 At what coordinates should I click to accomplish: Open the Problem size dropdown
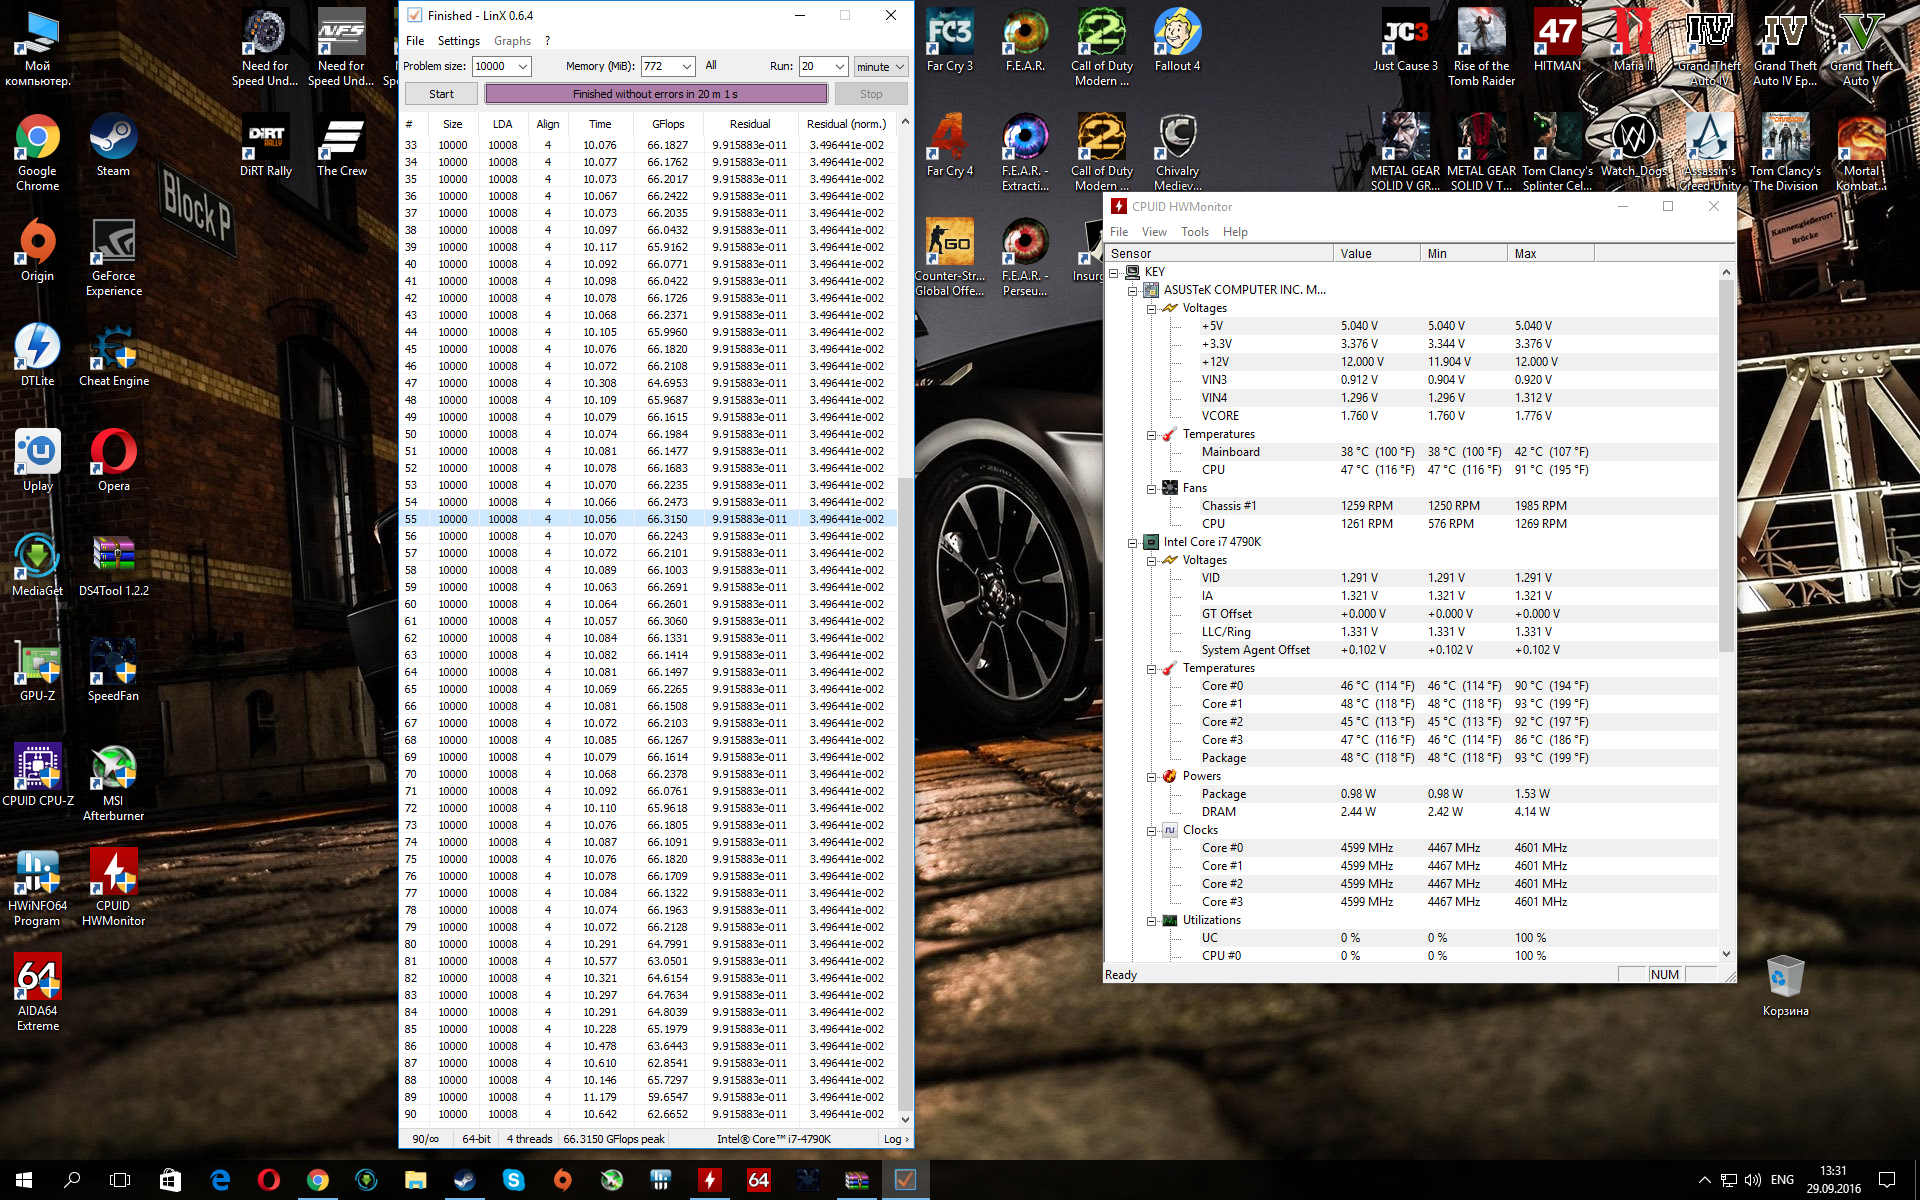click(522, 67)
